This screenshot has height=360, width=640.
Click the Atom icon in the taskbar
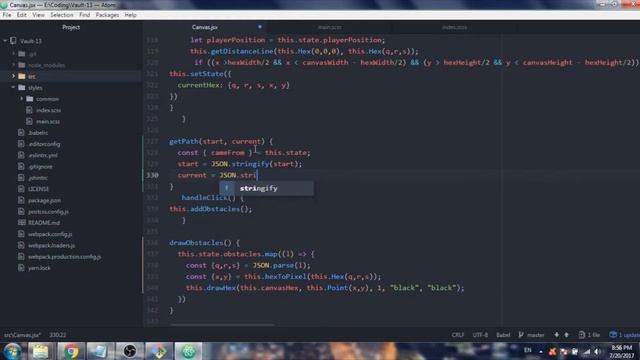pyautogui.click(x=188, y=351)
